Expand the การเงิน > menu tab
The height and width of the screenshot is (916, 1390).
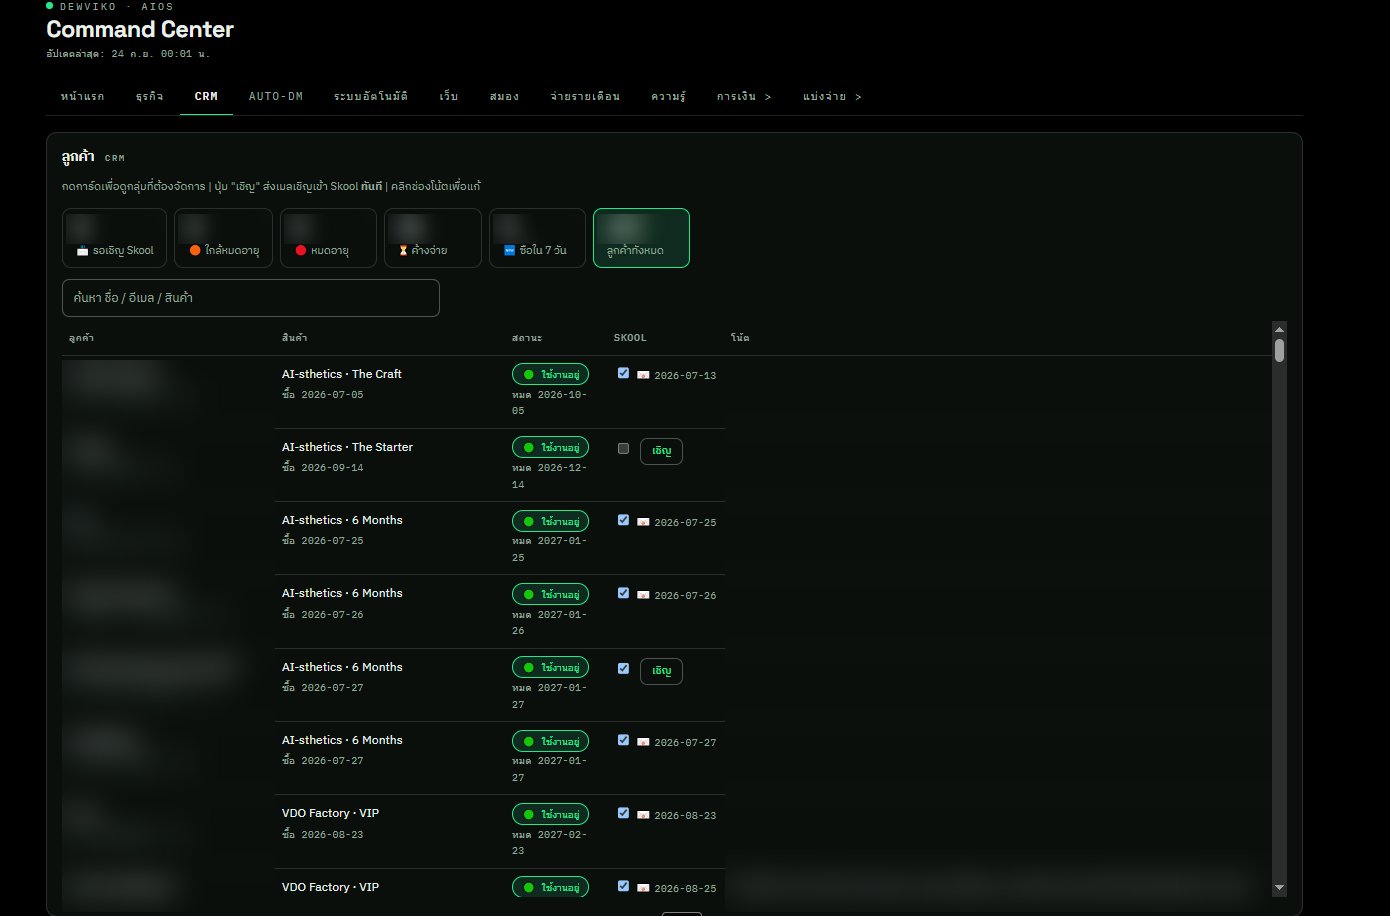coord(744,97)
